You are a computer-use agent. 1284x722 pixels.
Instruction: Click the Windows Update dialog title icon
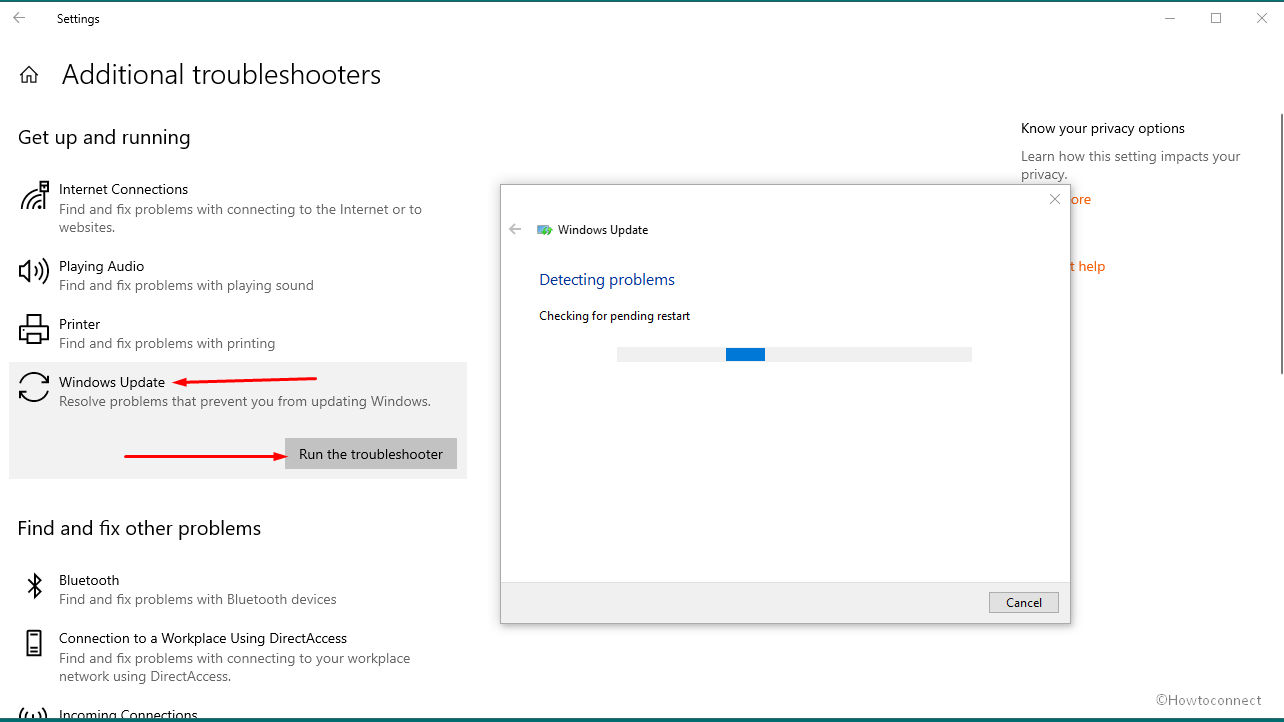tap(544, 230)
